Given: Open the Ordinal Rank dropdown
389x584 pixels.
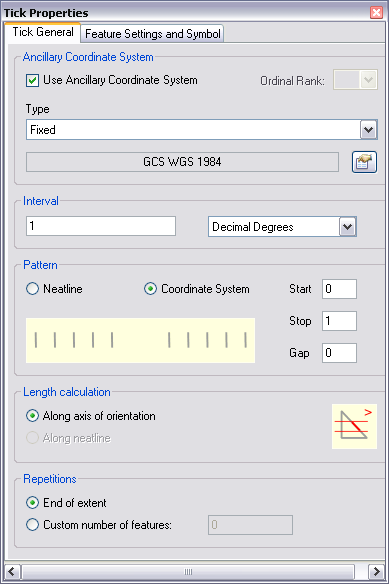Looking at the screenshot, I should [x=355, y=80].
